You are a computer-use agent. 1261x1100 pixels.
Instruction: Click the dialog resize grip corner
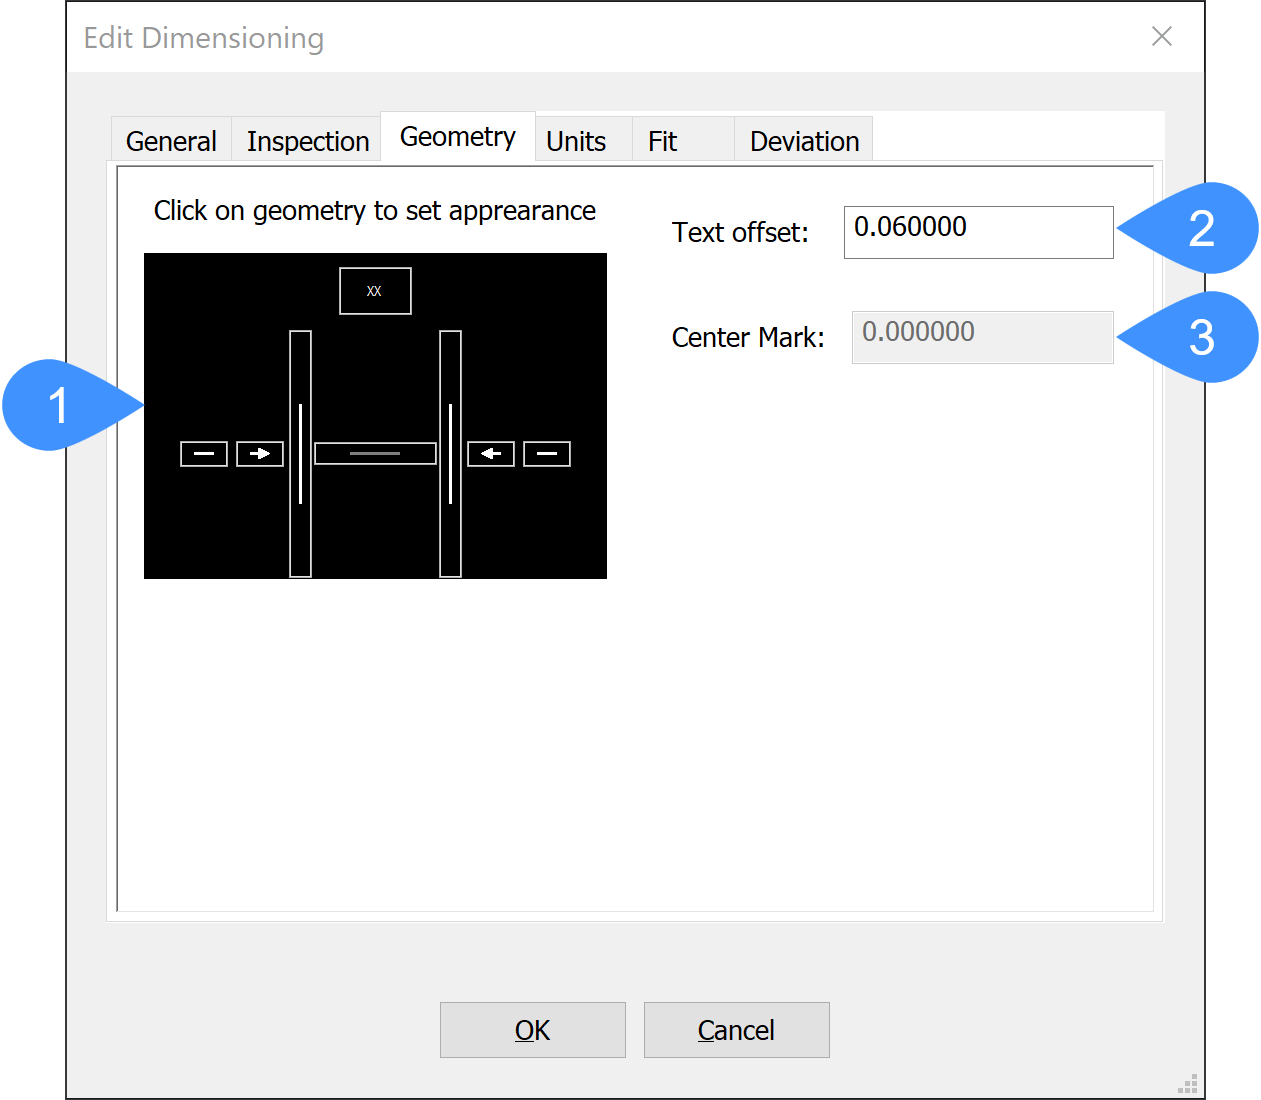click(1188, 1084)
